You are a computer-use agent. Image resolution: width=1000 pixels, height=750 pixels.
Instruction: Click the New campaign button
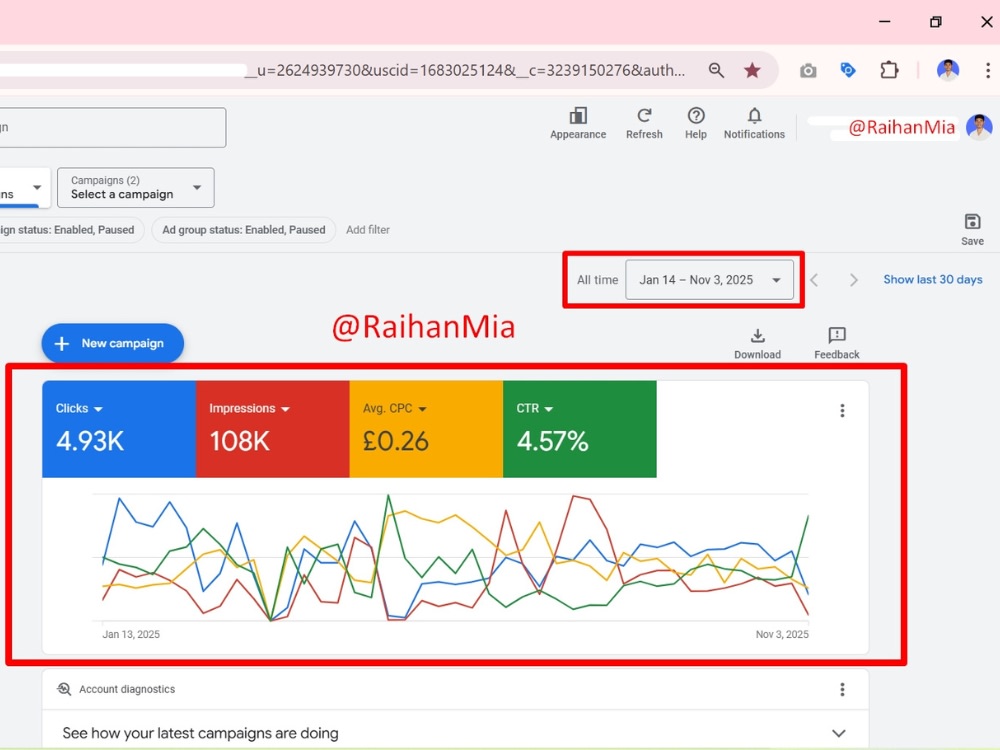(113, 343)
